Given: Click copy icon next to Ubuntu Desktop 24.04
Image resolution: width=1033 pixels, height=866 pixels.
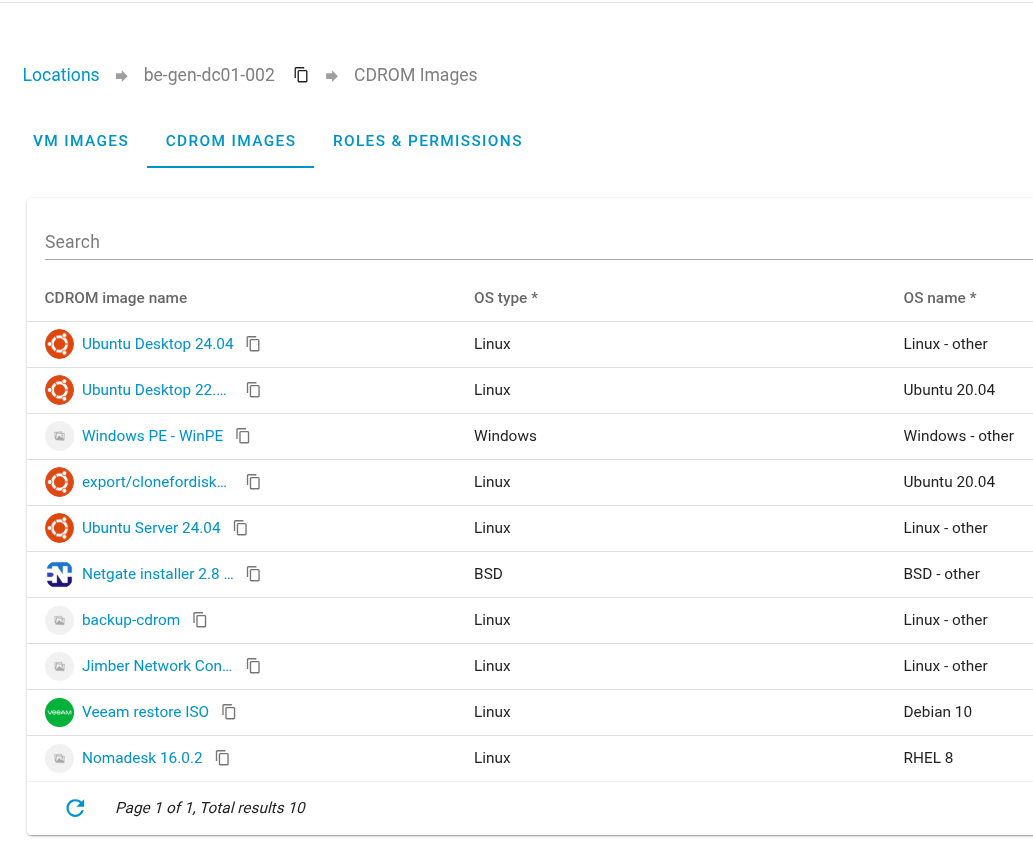Looking at the screenshot, I should point(254,344).
